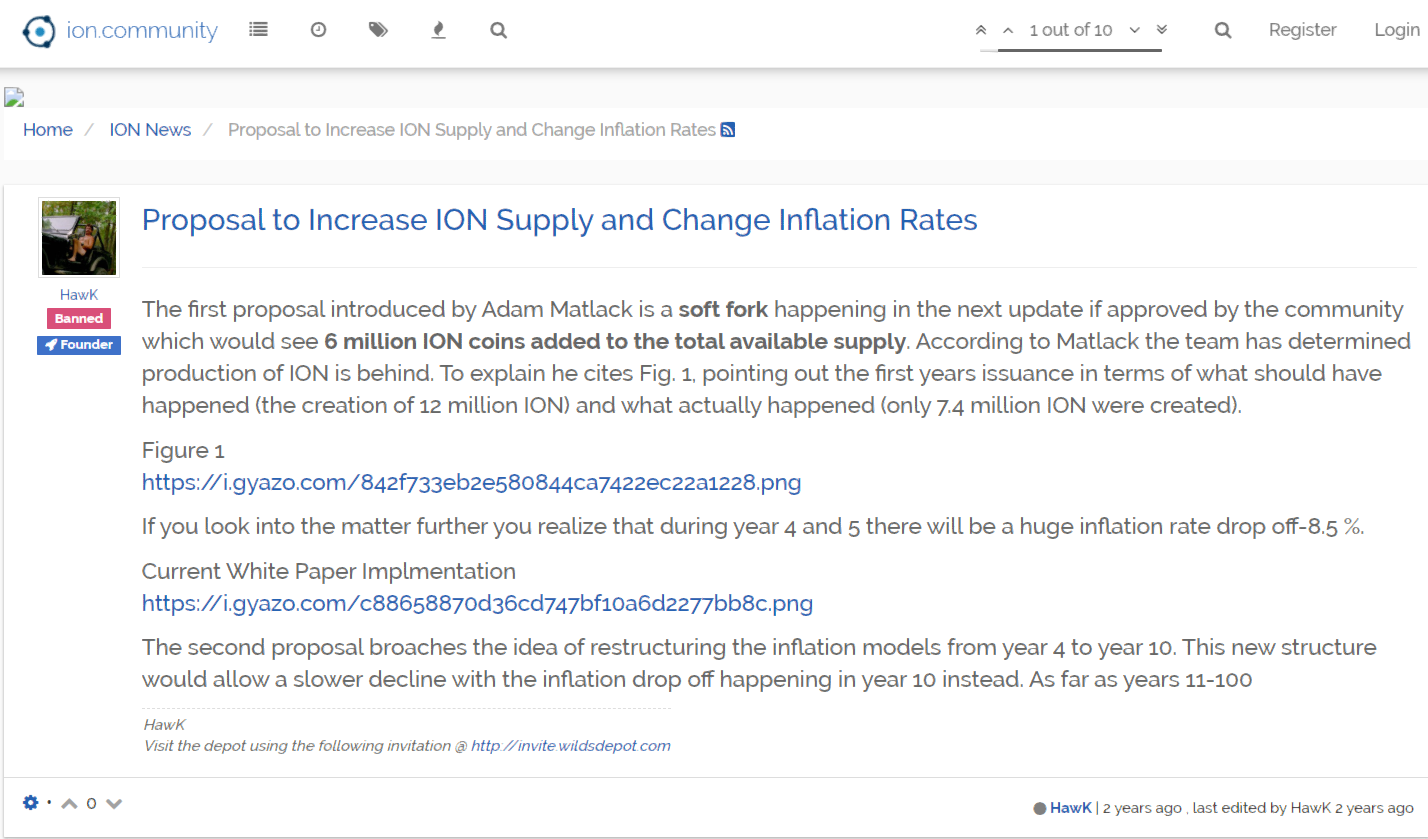1428x839 pixels.
Task: Click the ion.community logo icon
Action: point(39,31)
